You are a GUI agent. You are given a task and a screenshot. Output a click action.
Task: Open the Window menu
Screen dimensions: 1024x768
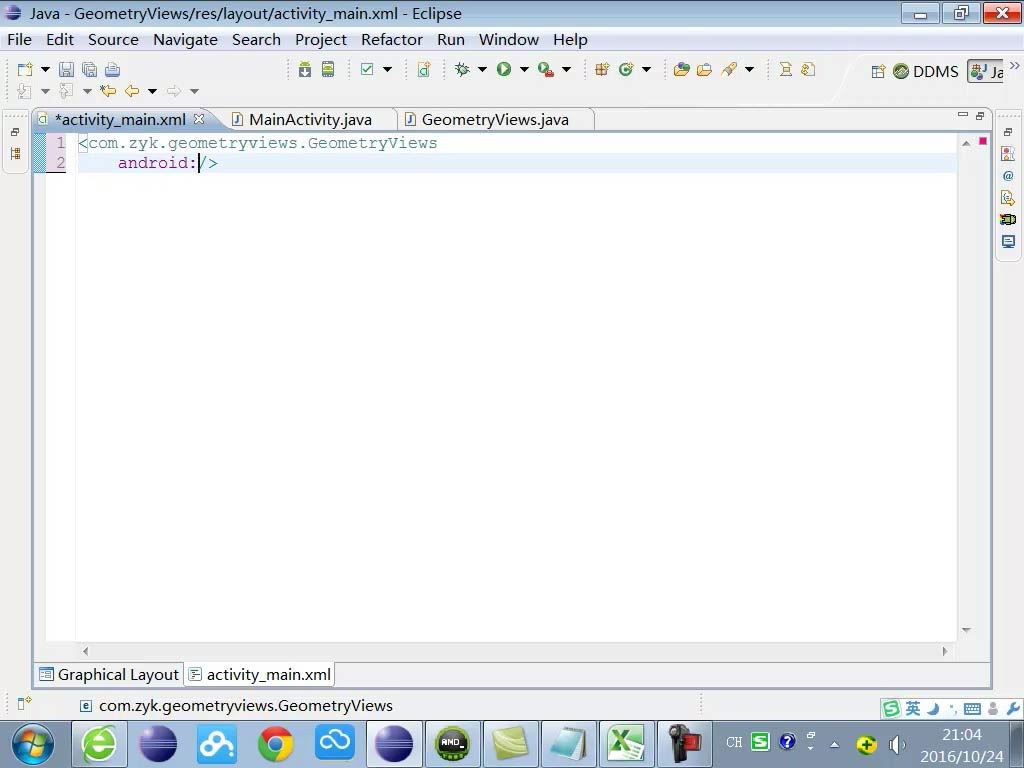[x=509, y=40]
